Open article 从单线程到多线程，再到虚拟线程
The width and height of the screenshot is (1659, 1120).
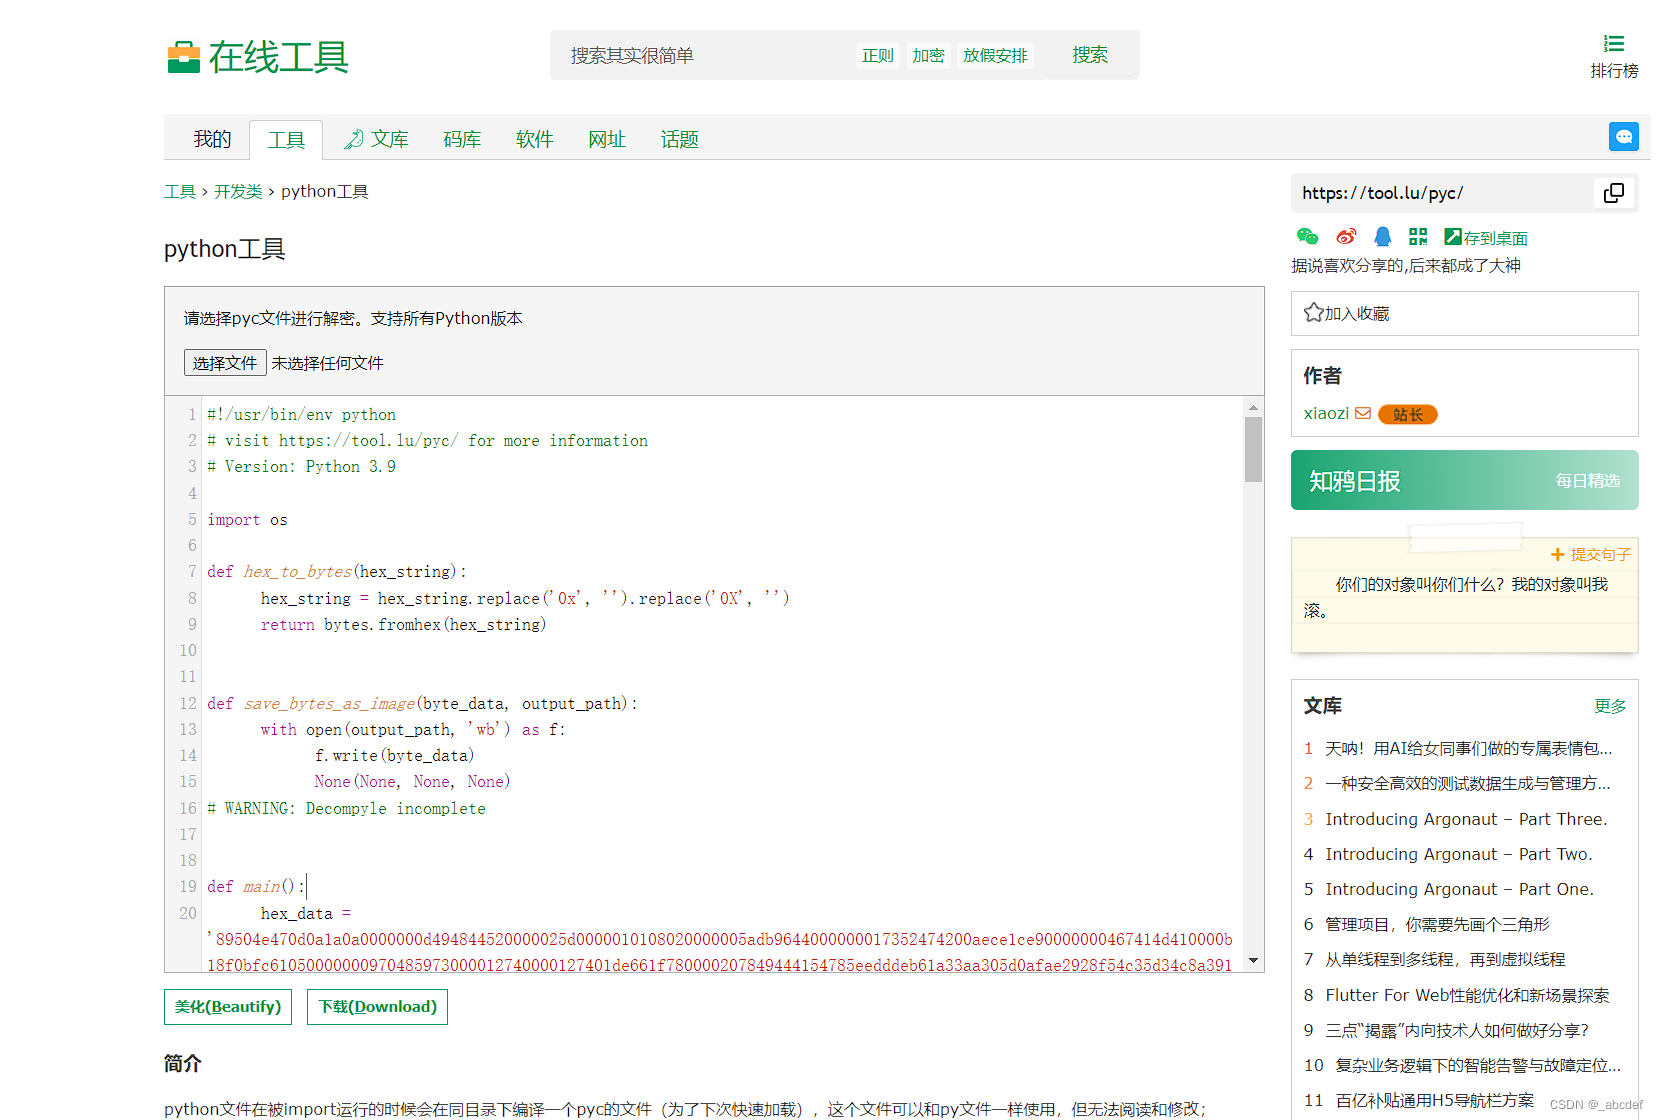point(1445,959)
